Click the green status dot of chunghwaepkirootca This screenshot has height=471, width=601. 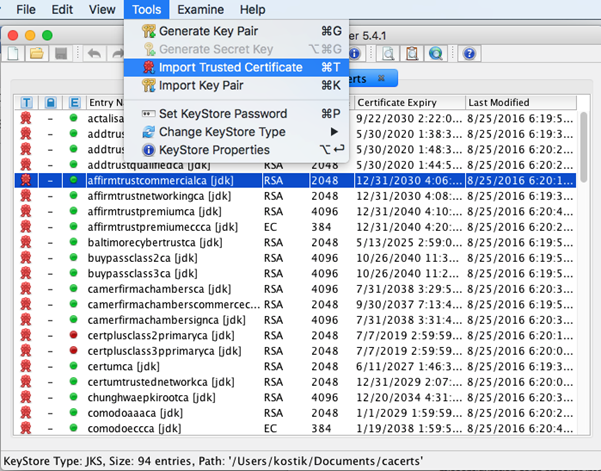(x=74, y=397)
